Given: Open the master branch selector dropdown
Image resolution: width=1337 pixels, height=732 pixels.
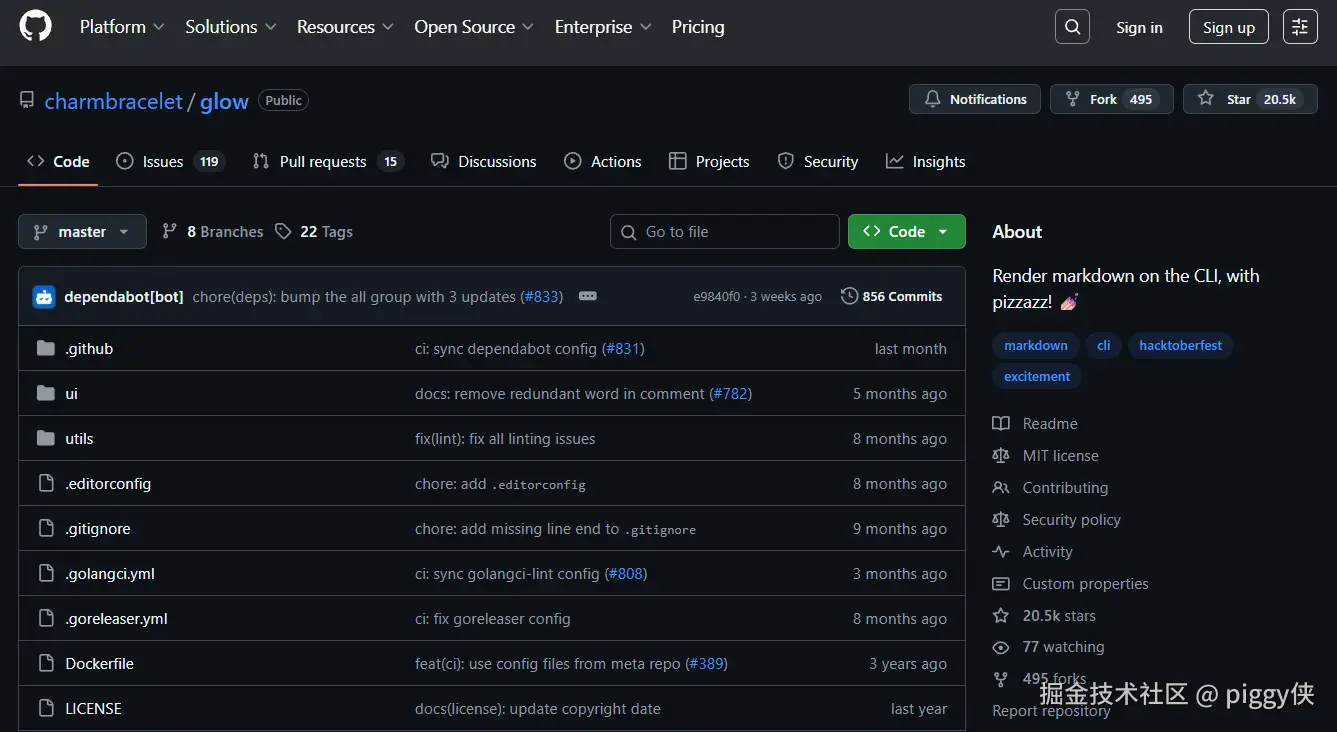Looking at the screenshot, I should tap(82, 232).
